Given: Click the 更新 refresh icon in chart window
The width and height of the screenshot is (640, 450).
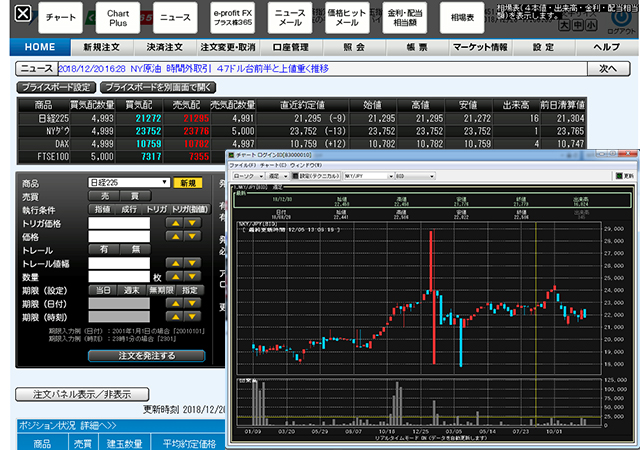Looking at the screenshot, I should tap(629, 175).
